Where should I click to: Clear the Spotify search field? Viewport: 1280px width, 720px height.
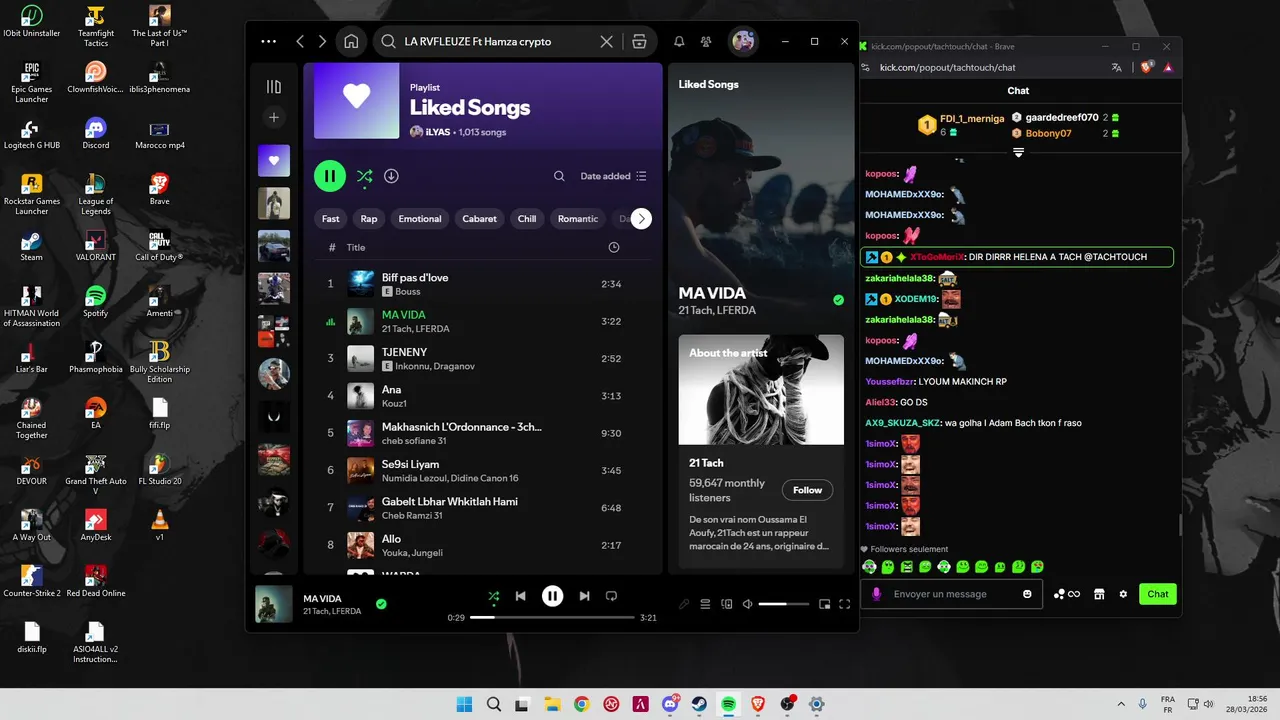pyautogui.click(x=606, y=42)
